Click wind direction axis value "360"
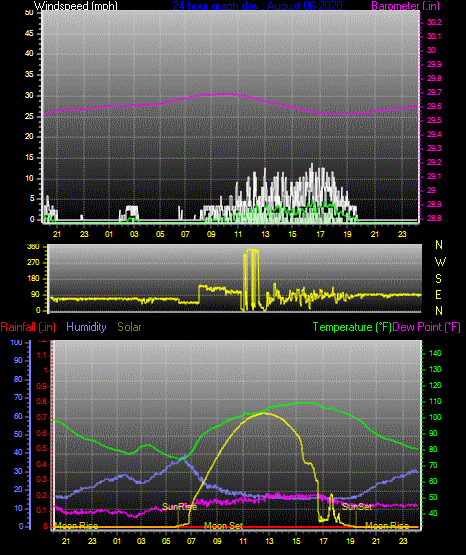Image resolution: width=466 pixels, height=555 pixels. click(33, 247)
